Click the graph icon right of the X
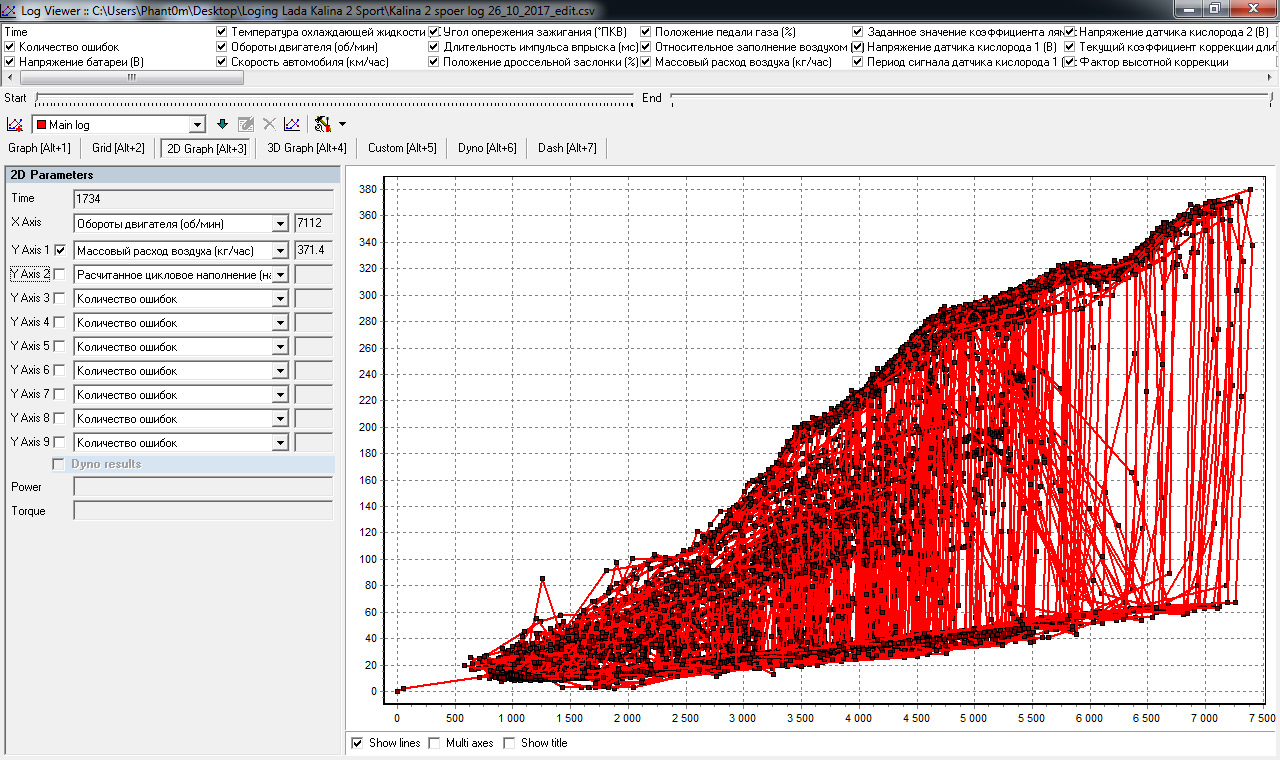1280x760 pixels. coord(291,124)
